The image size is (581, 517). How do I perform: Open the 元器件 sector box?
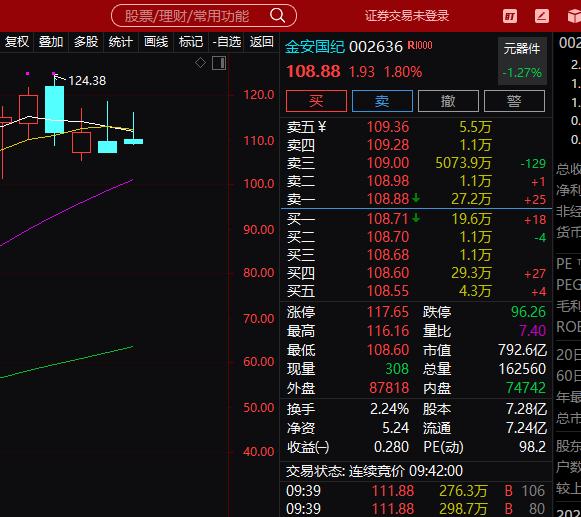click(x=522, y=61)
